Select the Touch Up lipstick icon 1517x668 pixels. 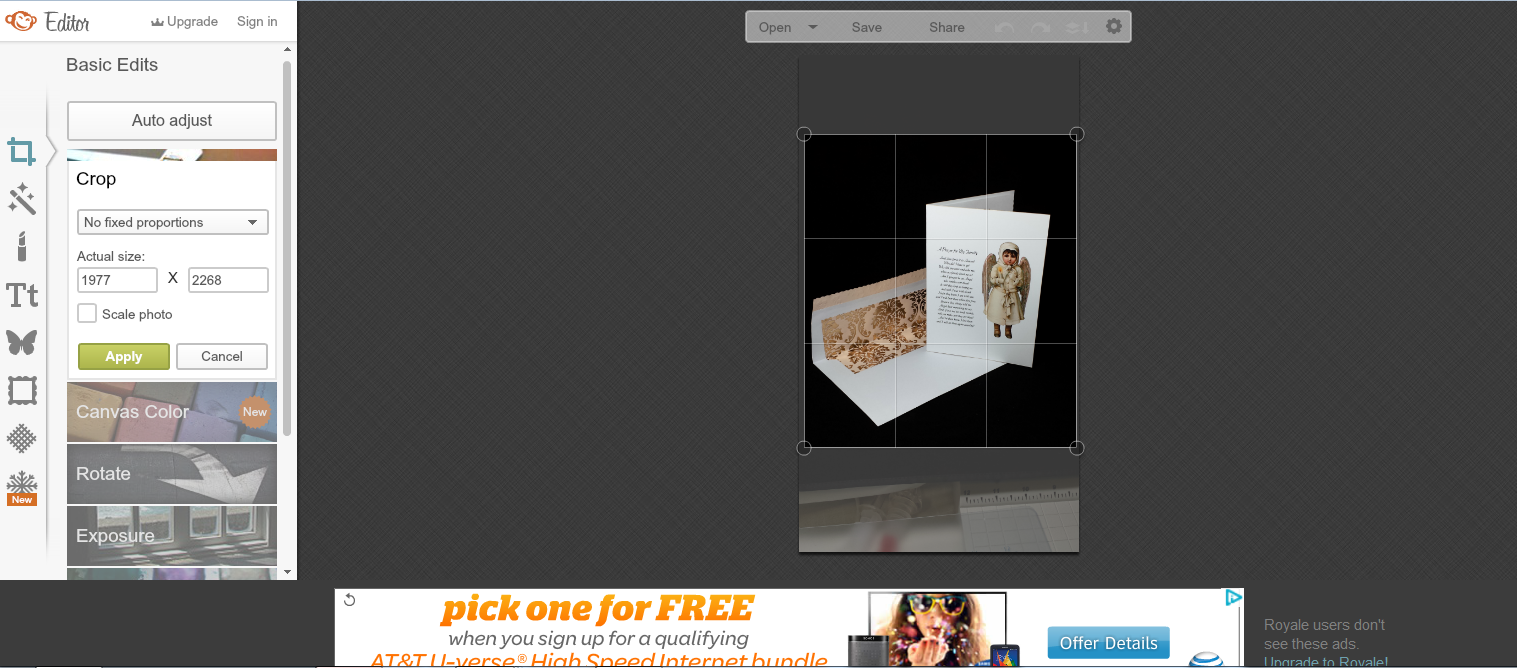tap(22, 246)
